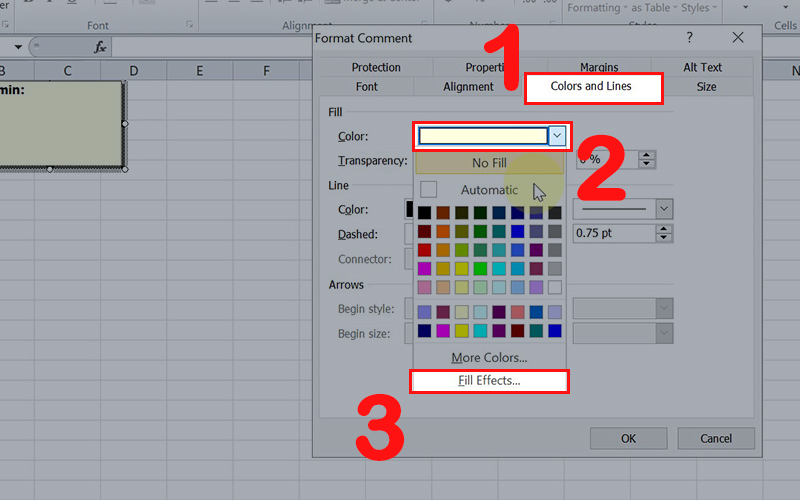The width and height of the screenshot is (800, 500).
Task: Close the Format Comment dialog with X
Action: pyautogui.click(x=738, y=37)
